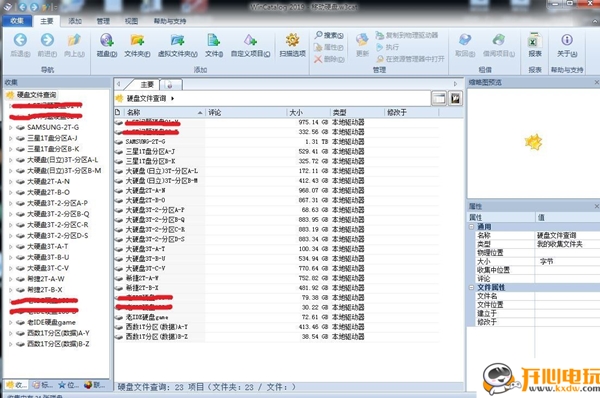
Task: Select 大硬盘(日立)3T-分区A-L in tree
Action: click(62, 160)
